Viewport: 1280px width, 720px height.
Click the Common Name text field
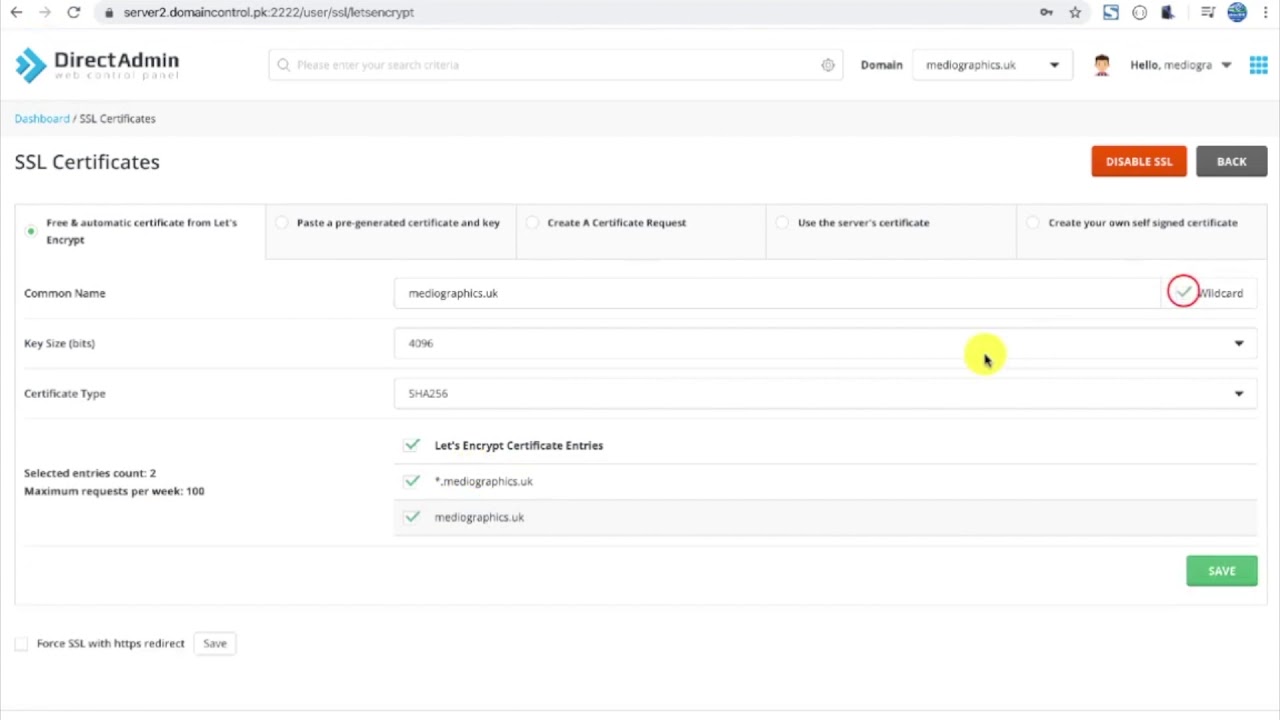pos(777,293)
